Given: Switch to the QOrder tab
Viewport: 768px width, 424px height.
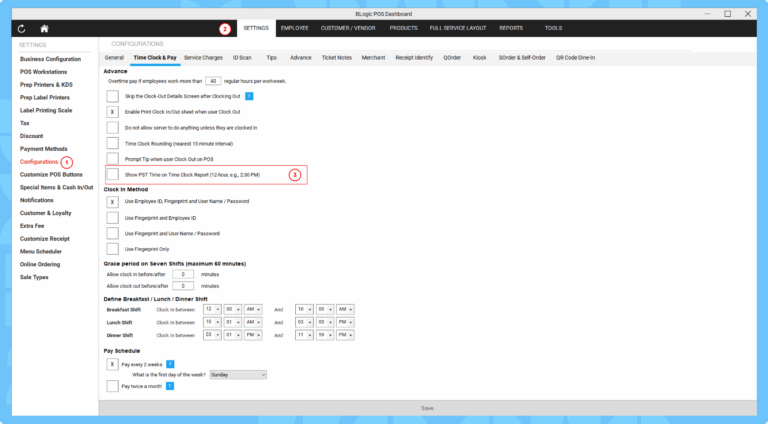Looking at the screenshot, I should [x=452, y=58].
